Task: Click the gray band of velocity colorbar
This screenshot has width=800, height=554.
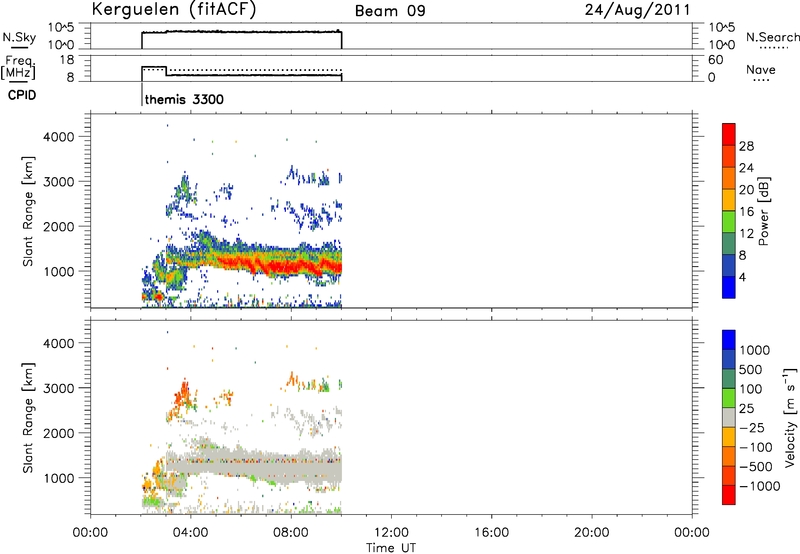Action: coord(729,417)
